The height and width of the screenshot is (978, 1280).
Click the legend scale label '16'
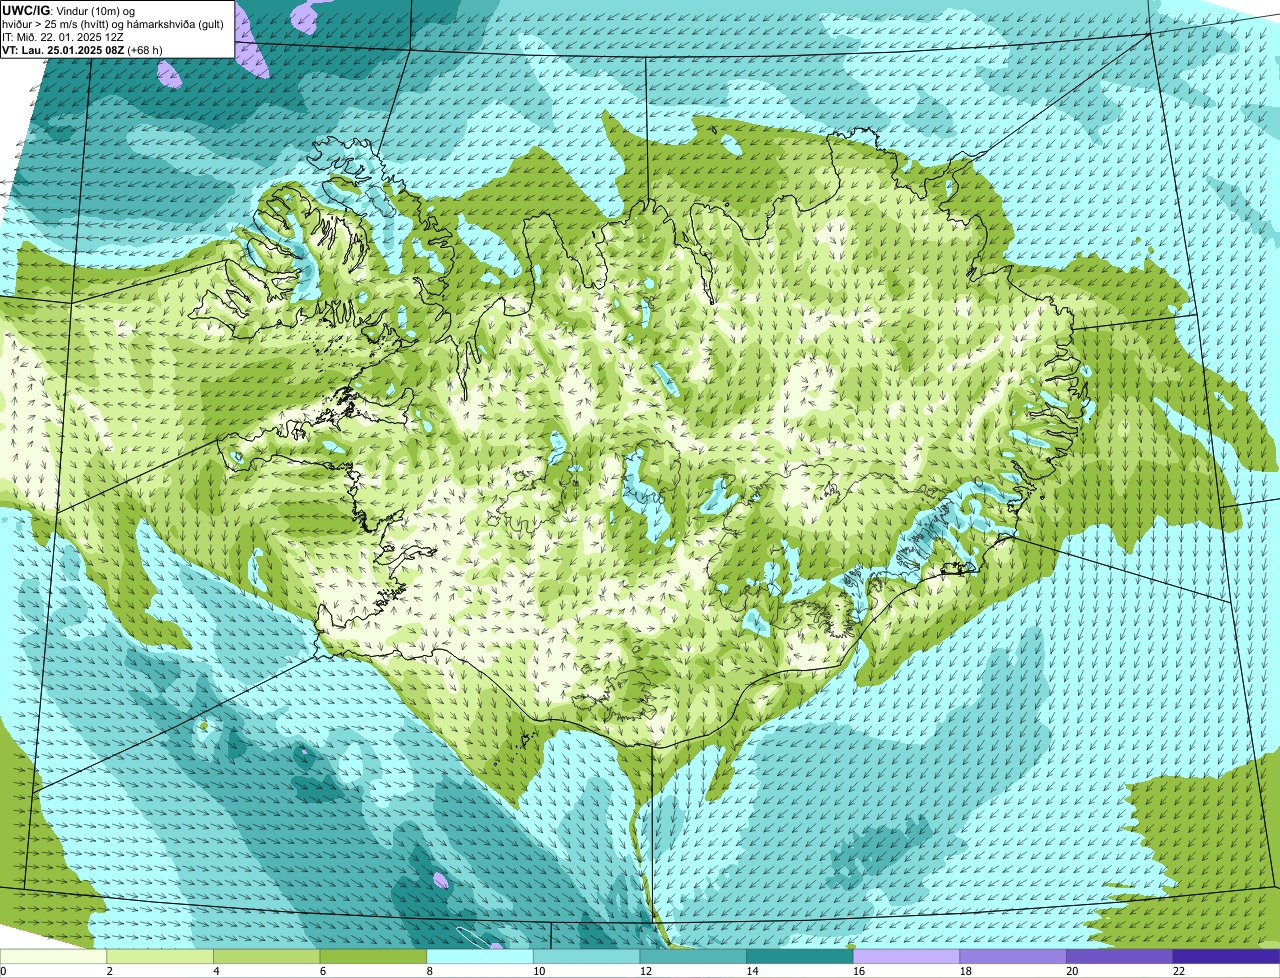[859, 971]
